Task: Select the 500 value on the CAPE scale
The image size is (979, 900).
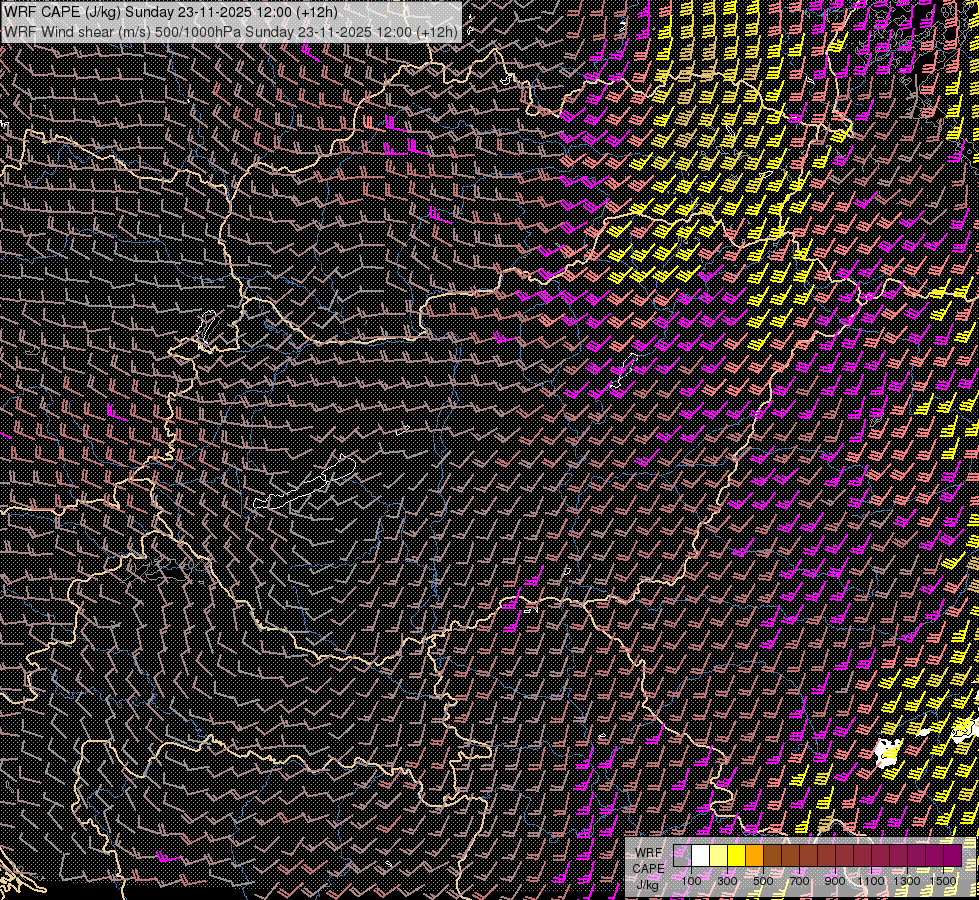Action: click(x=763, y=881)
